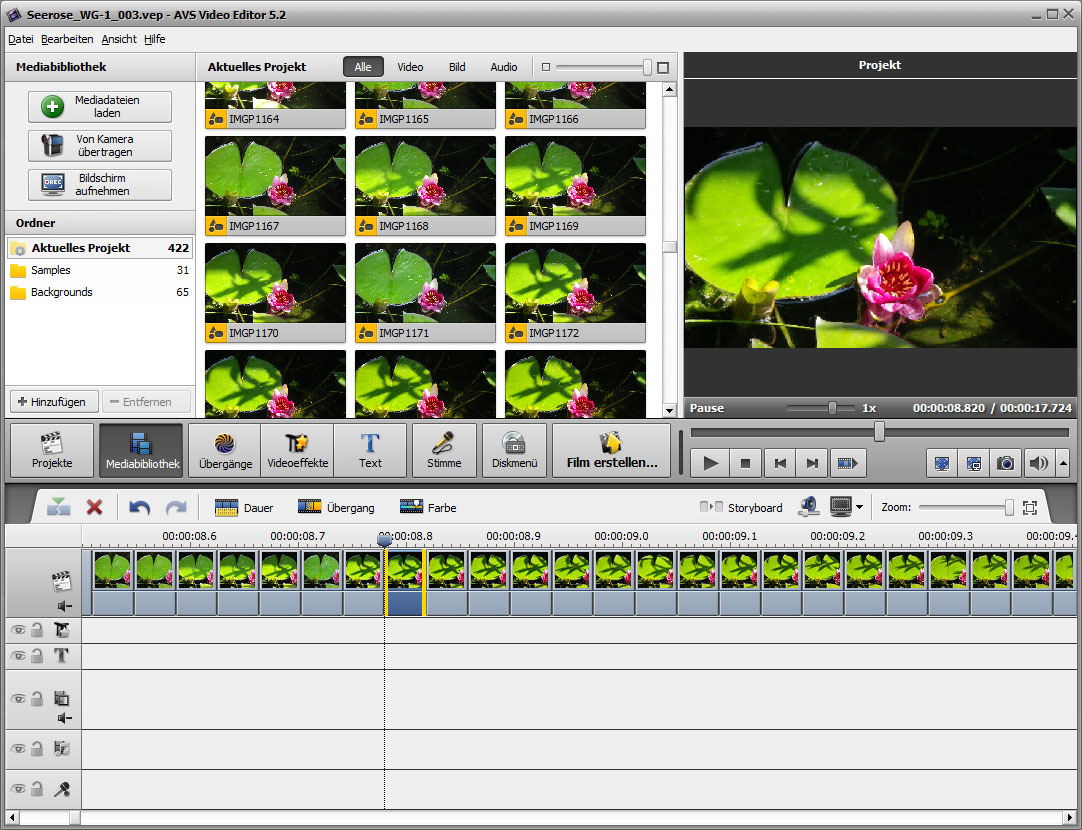Open the Bearbeiten menu
This screenshot has height=830, width=1082.
click(67, 39)
